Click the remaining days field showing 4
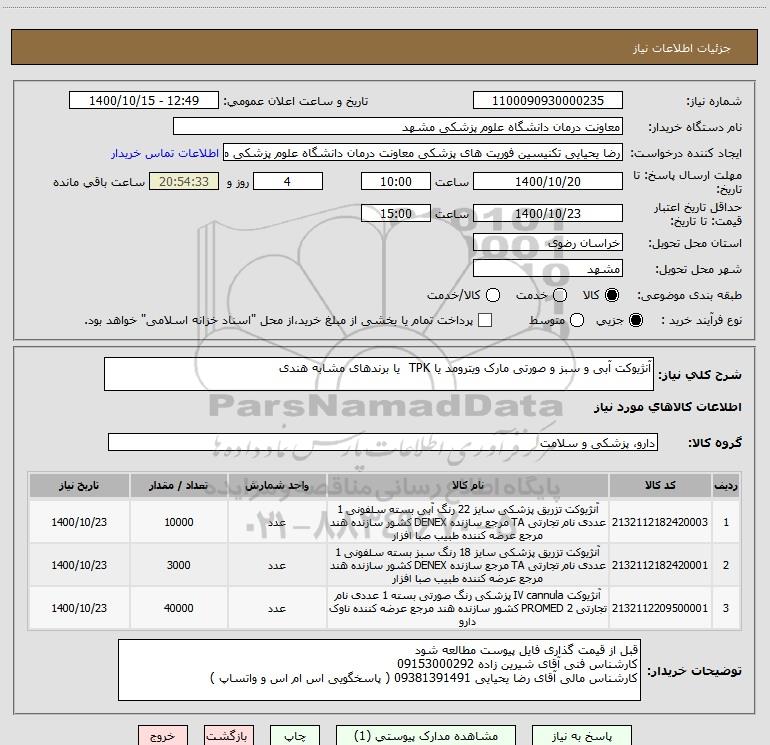 click(288, 182)
